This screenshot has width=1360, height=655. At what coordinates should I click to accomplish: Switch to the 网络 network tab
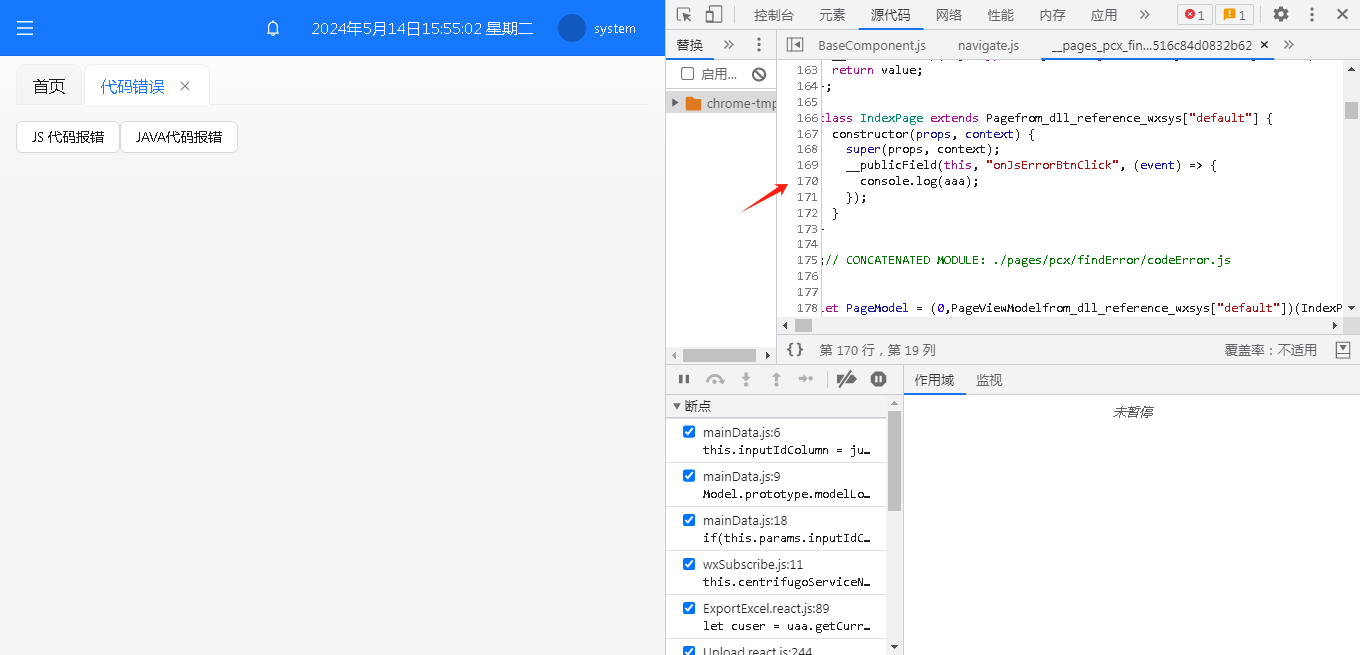click(x=949, y=15)
